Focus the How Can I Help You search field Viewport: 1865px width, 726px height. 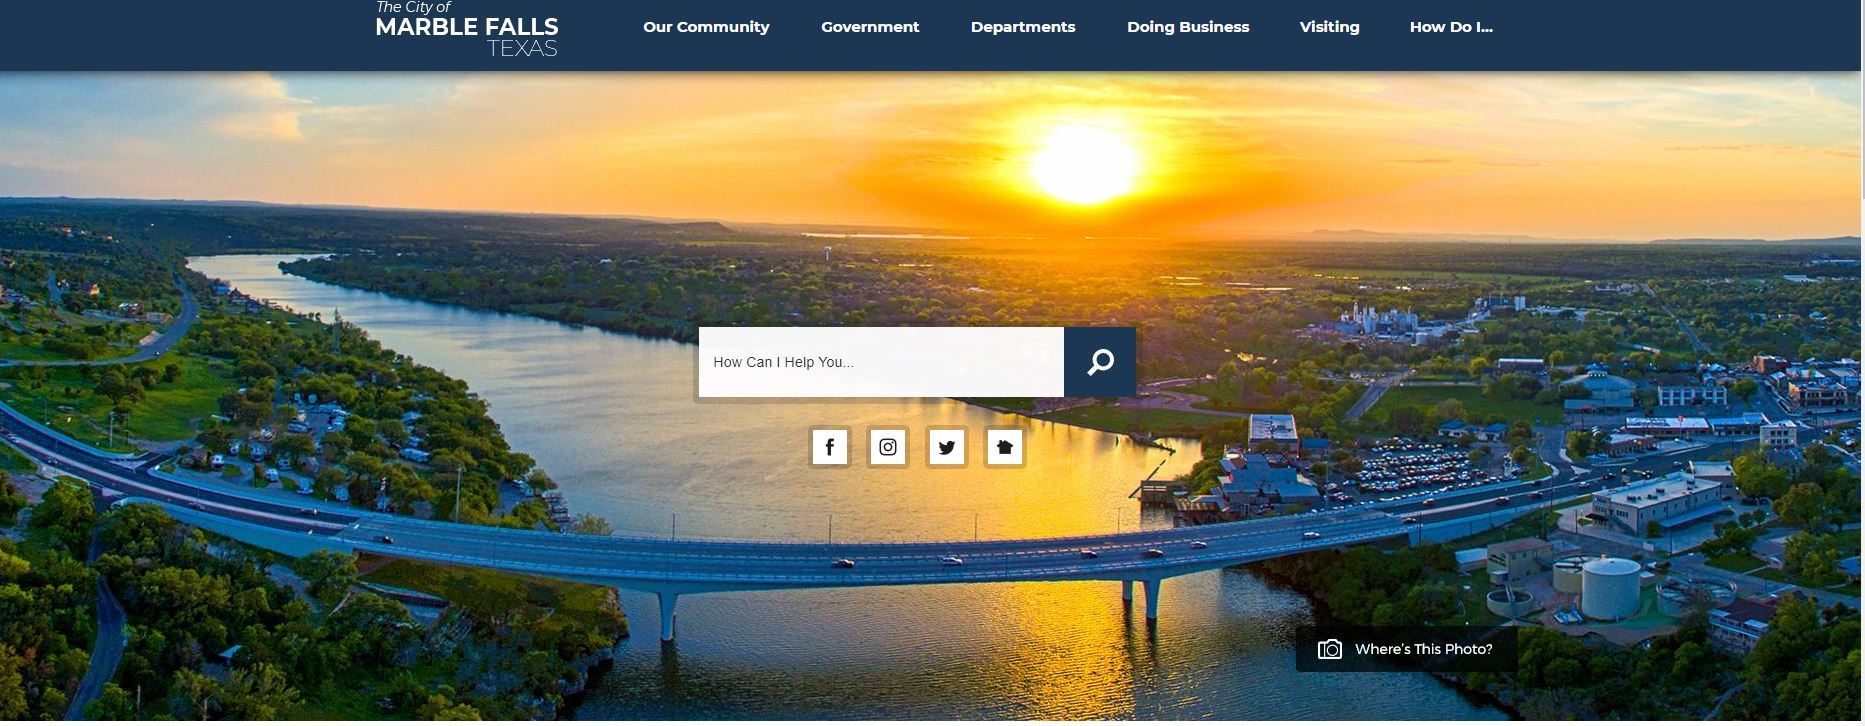point(881,362)
